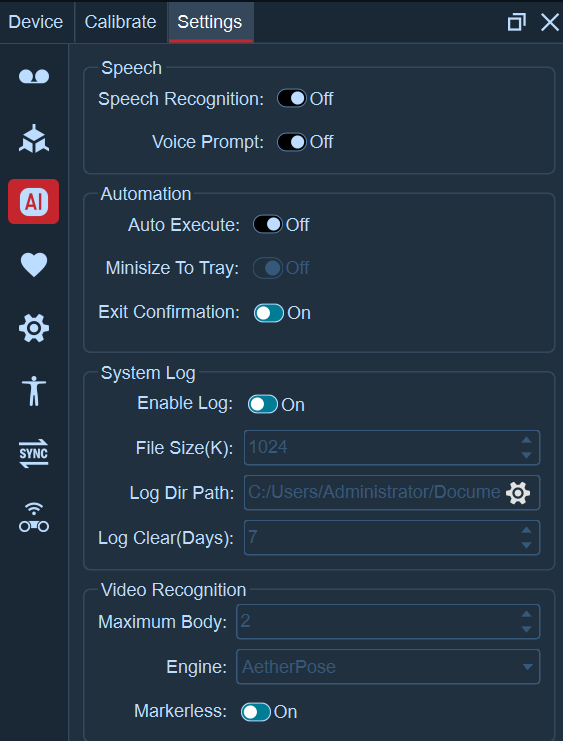
Task: Enable the Speech Recognition toggle
Action: pos(292,99)
